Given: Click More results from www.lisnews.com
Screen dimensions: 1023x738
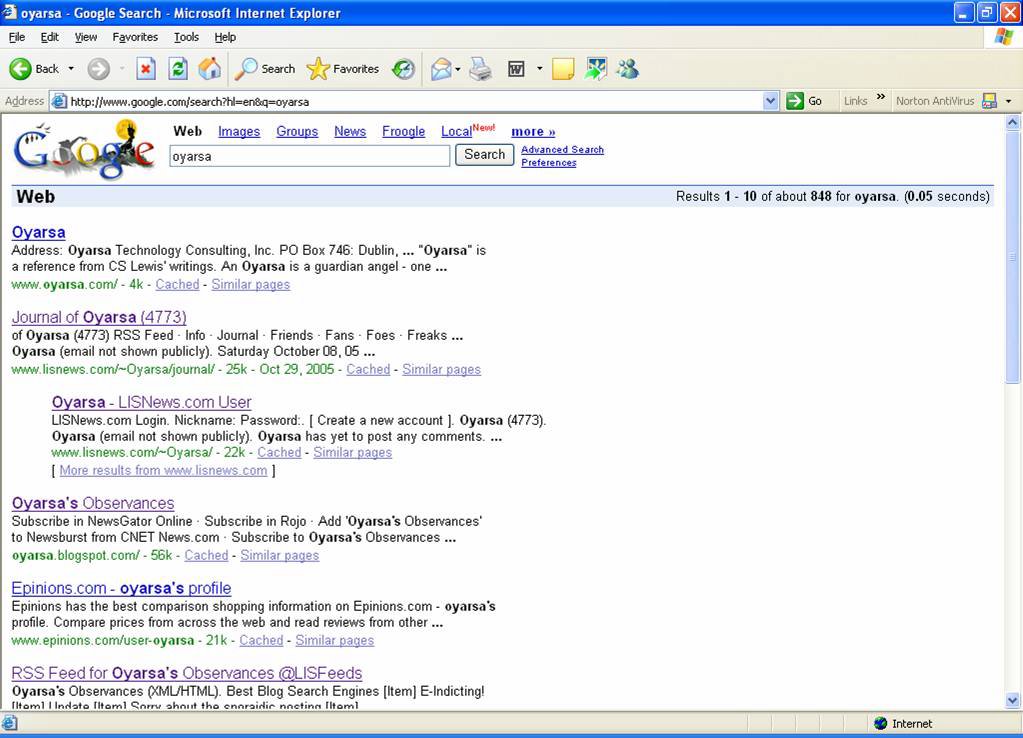Looking at the screenshot, I should tap(163, 470).
